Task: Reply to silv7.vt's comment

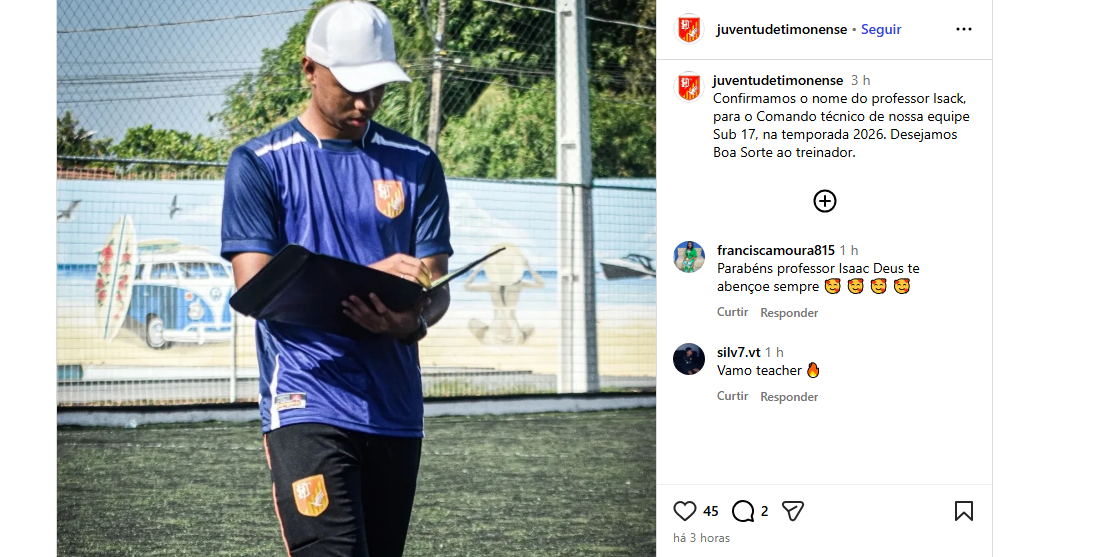Action: pyautogui.click(x=789, y=397)
